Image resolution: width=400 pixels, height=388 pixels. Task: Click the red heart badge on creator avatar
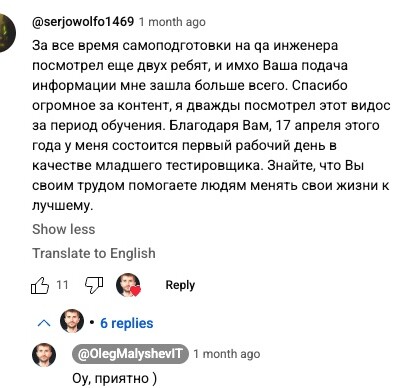(x=135, y=291)
